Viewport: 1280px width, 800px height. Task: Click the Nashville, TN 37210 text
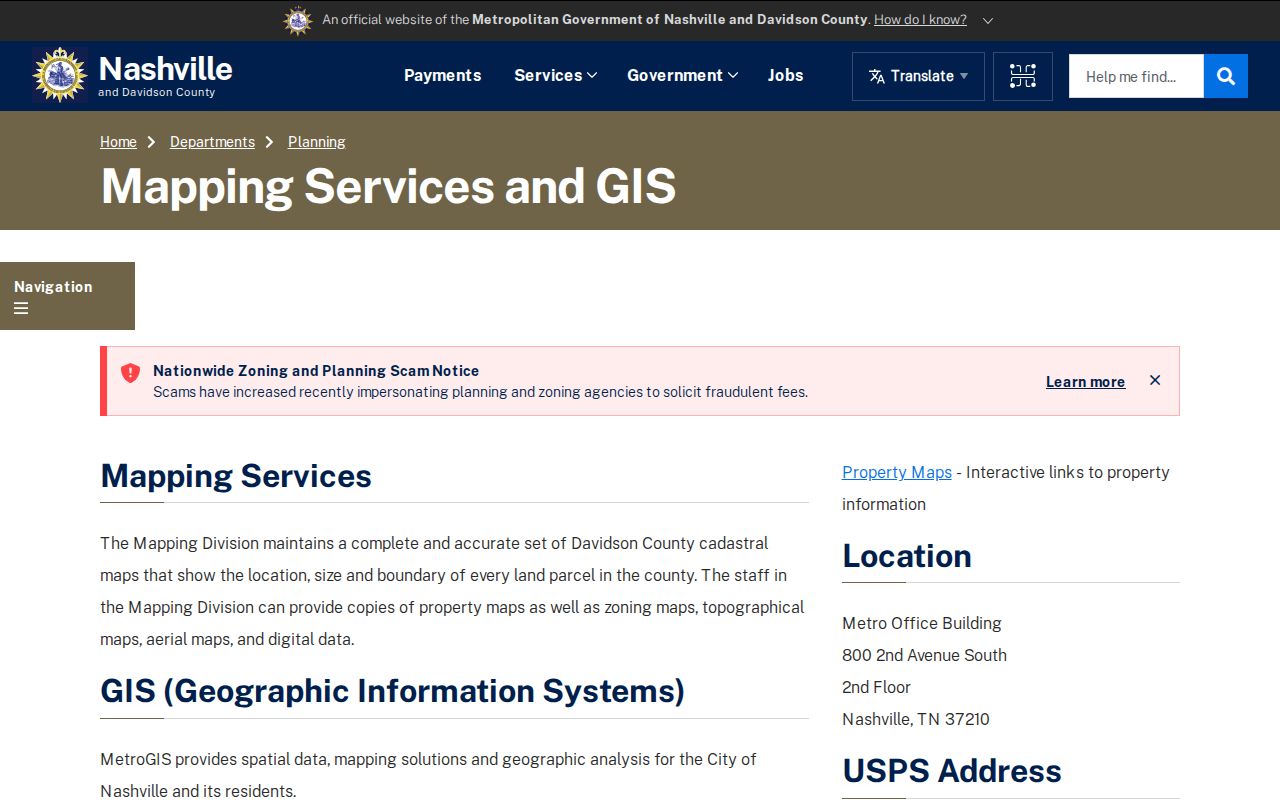tap(916, 719)
